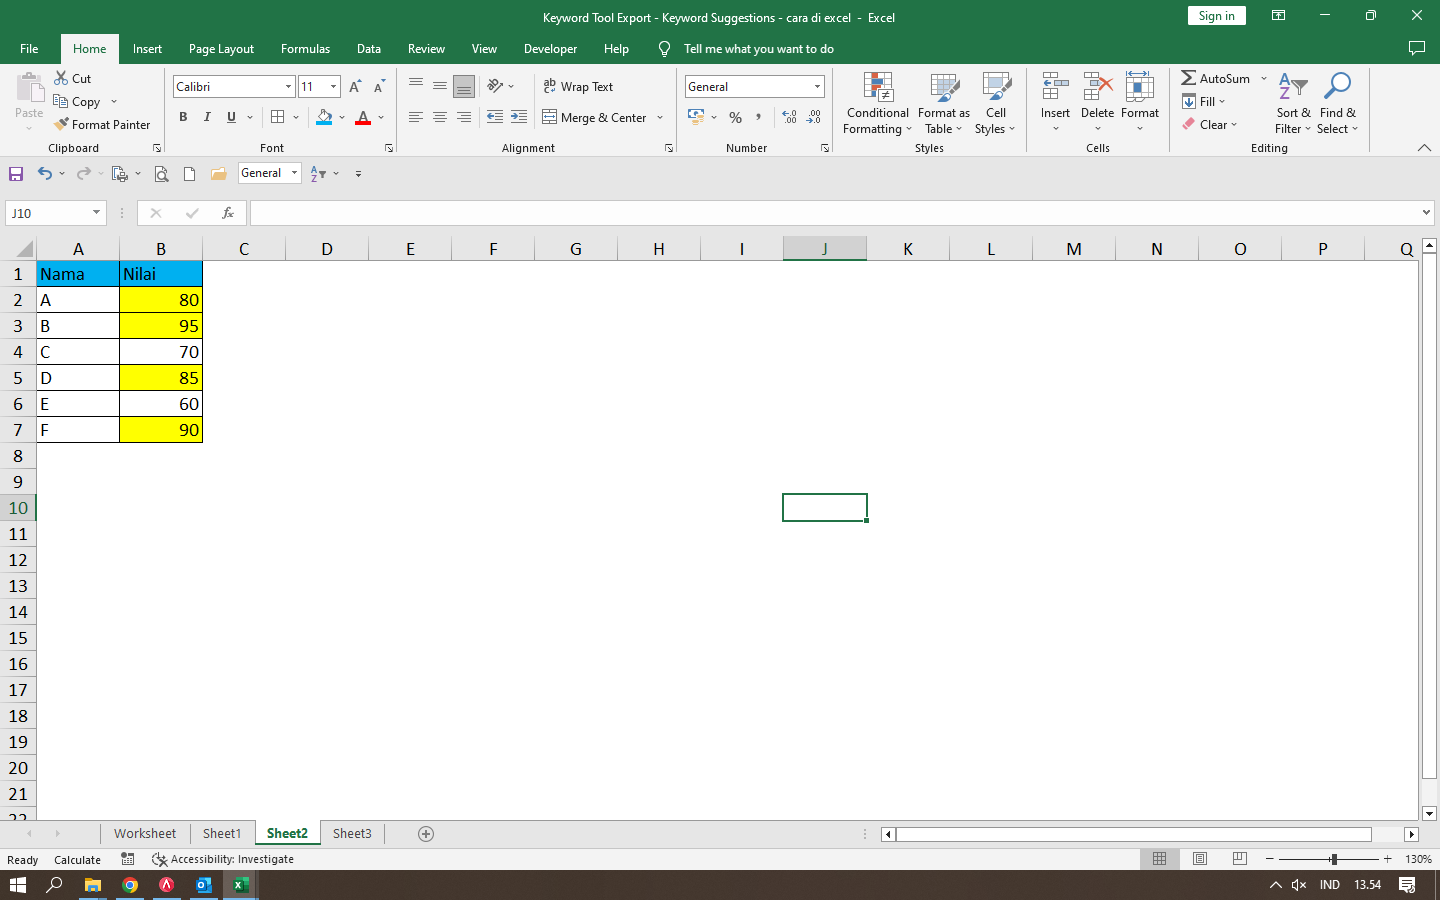Click Decrease Indent icon
The image size is (1440, 900).
[495, 117]
